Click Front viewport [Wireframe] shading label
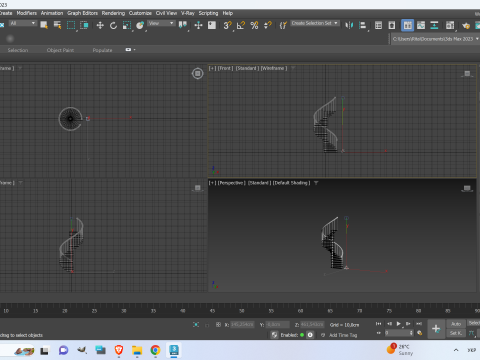Screen dimensions: 480x360 click(274, 68)
